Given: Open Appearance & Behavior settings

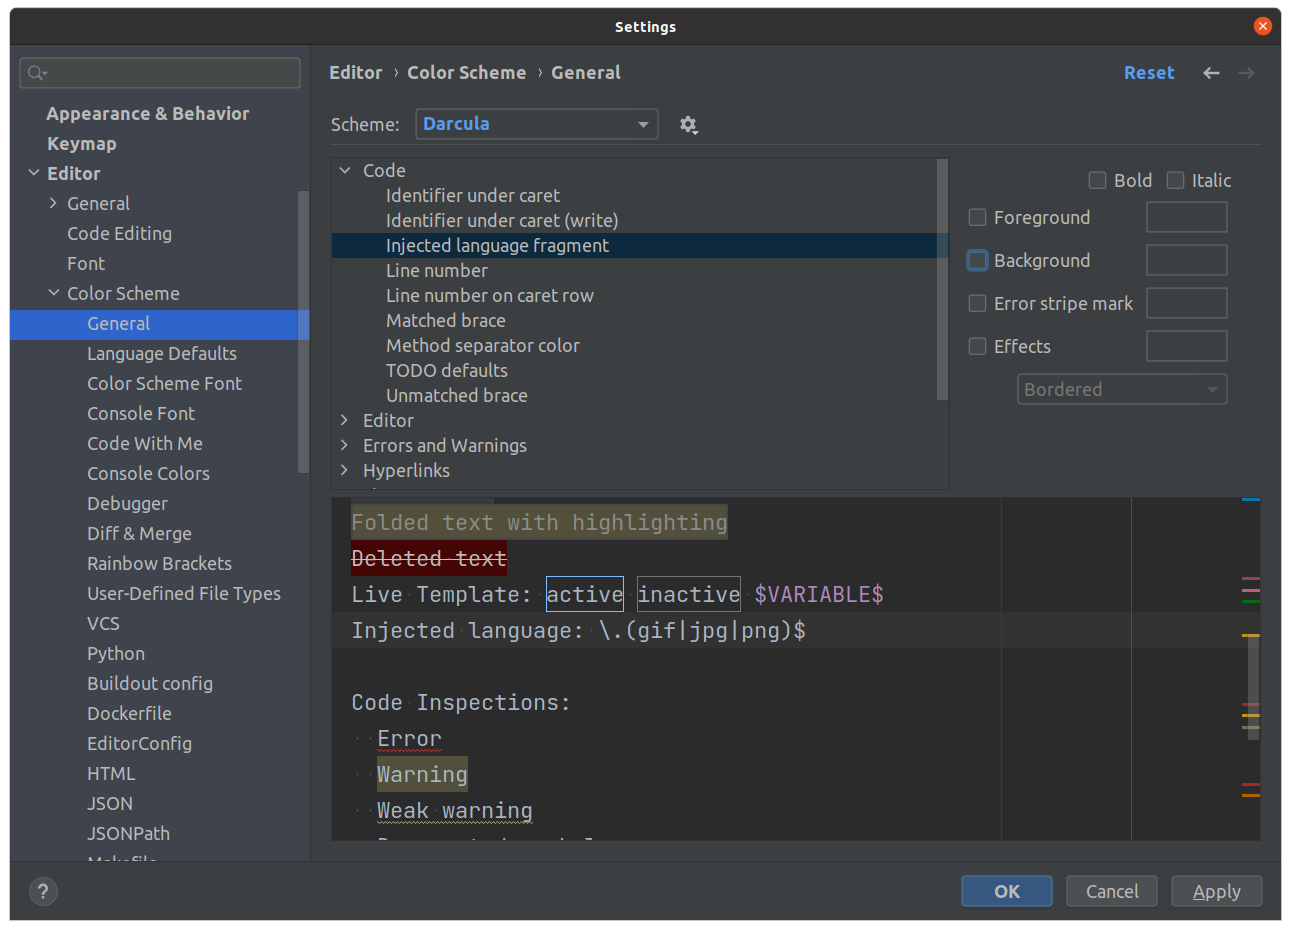Looking at the screenshot, I should point(148,114).
